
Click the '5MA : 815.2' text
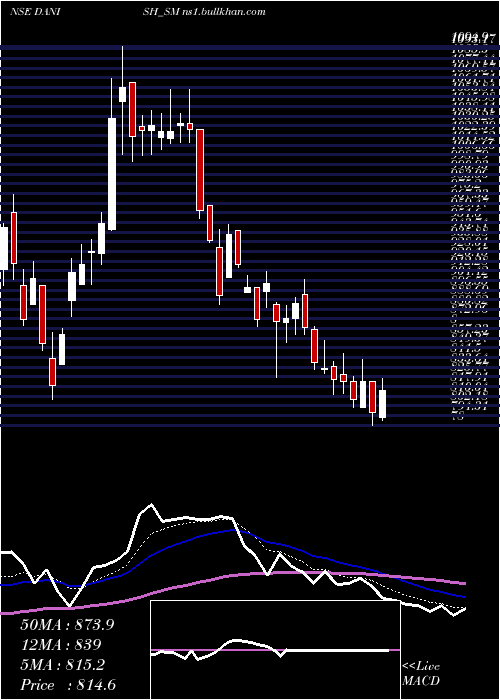coord(62,665)
